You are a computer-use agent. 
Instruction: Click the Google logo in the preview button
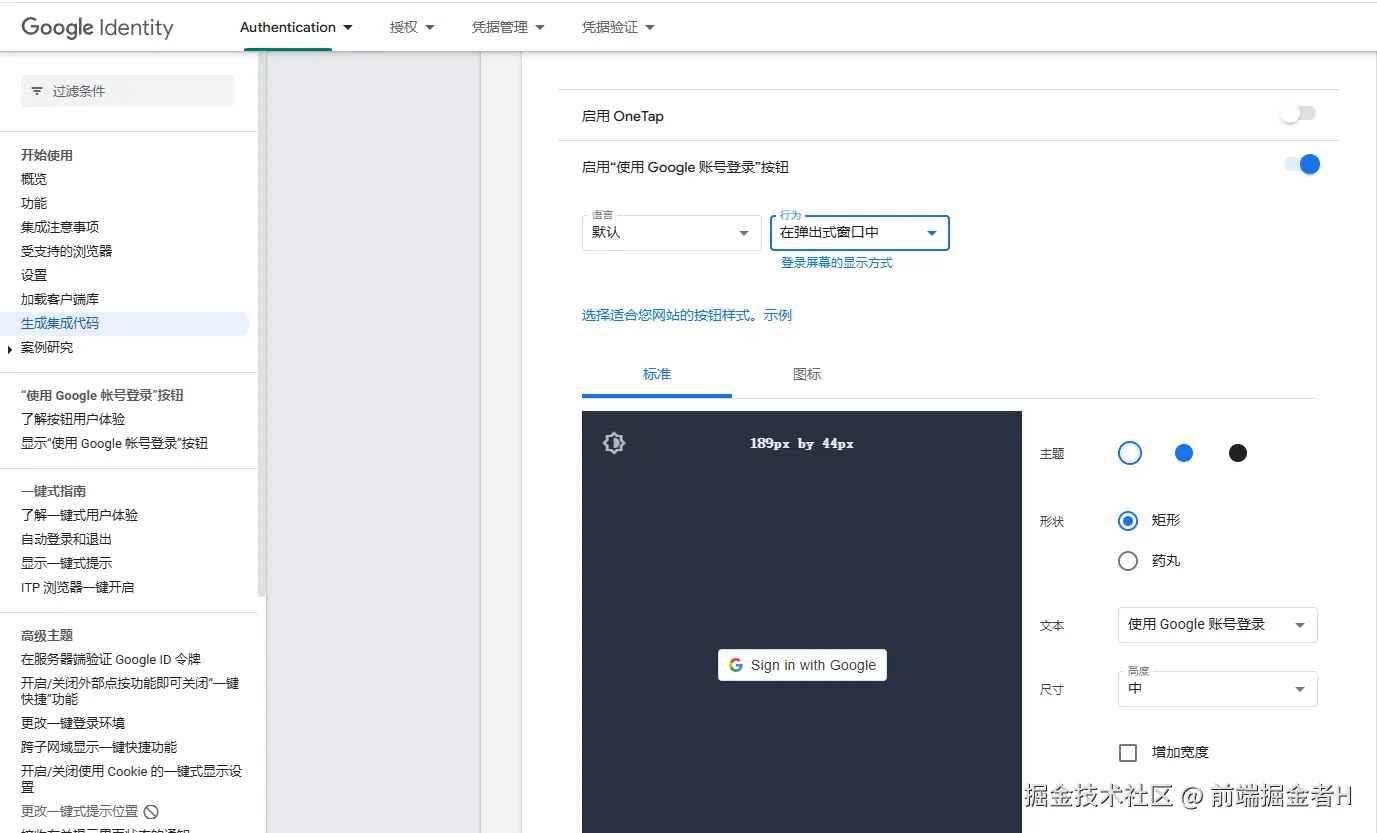pos(736,665)
